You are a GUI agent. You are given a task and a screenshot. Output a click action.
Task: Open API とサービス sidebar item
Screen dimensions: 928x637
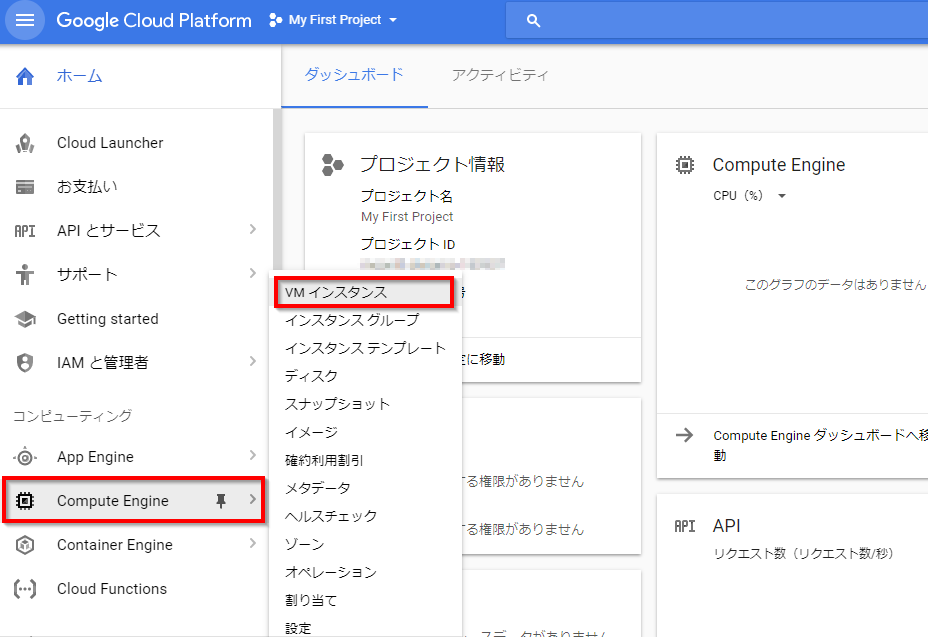click(x=109, y=230)
